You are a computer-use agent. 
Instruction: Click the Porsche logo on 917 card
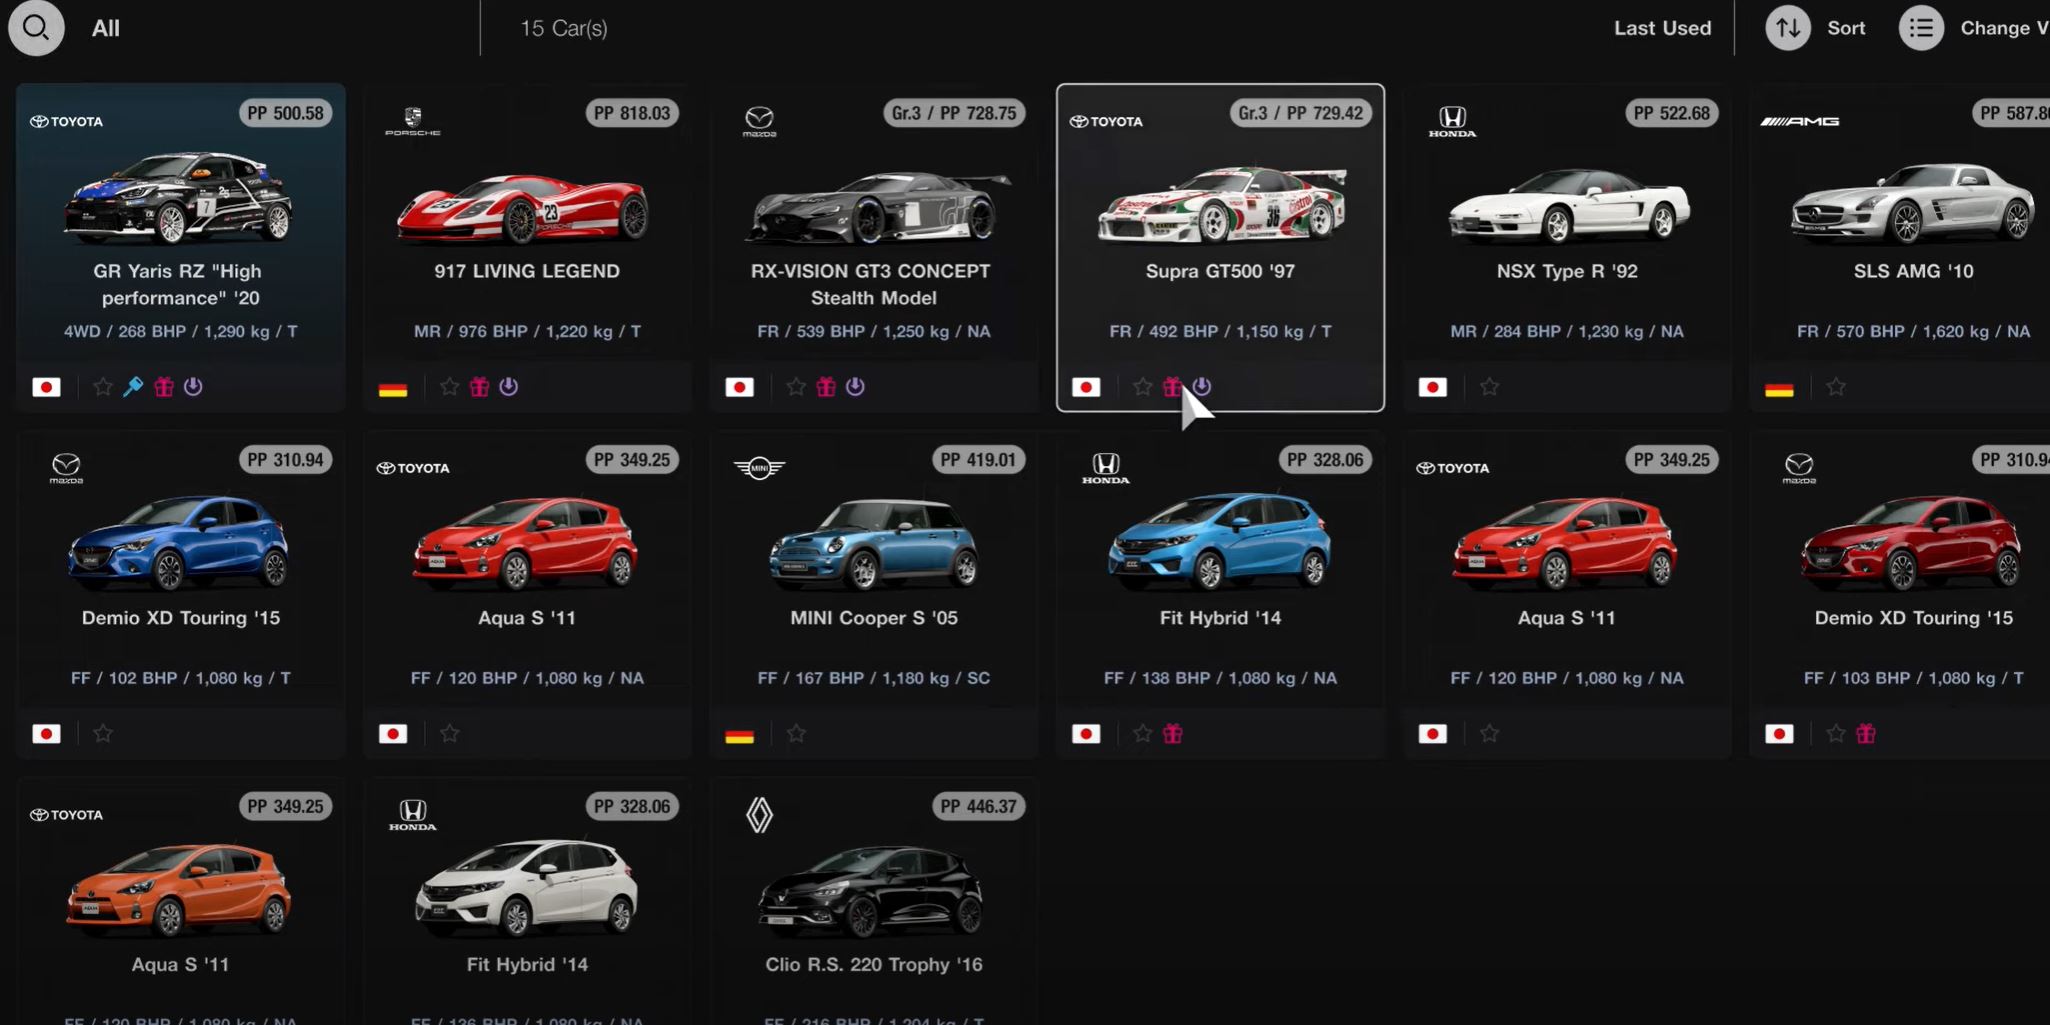tap(413, 121)
